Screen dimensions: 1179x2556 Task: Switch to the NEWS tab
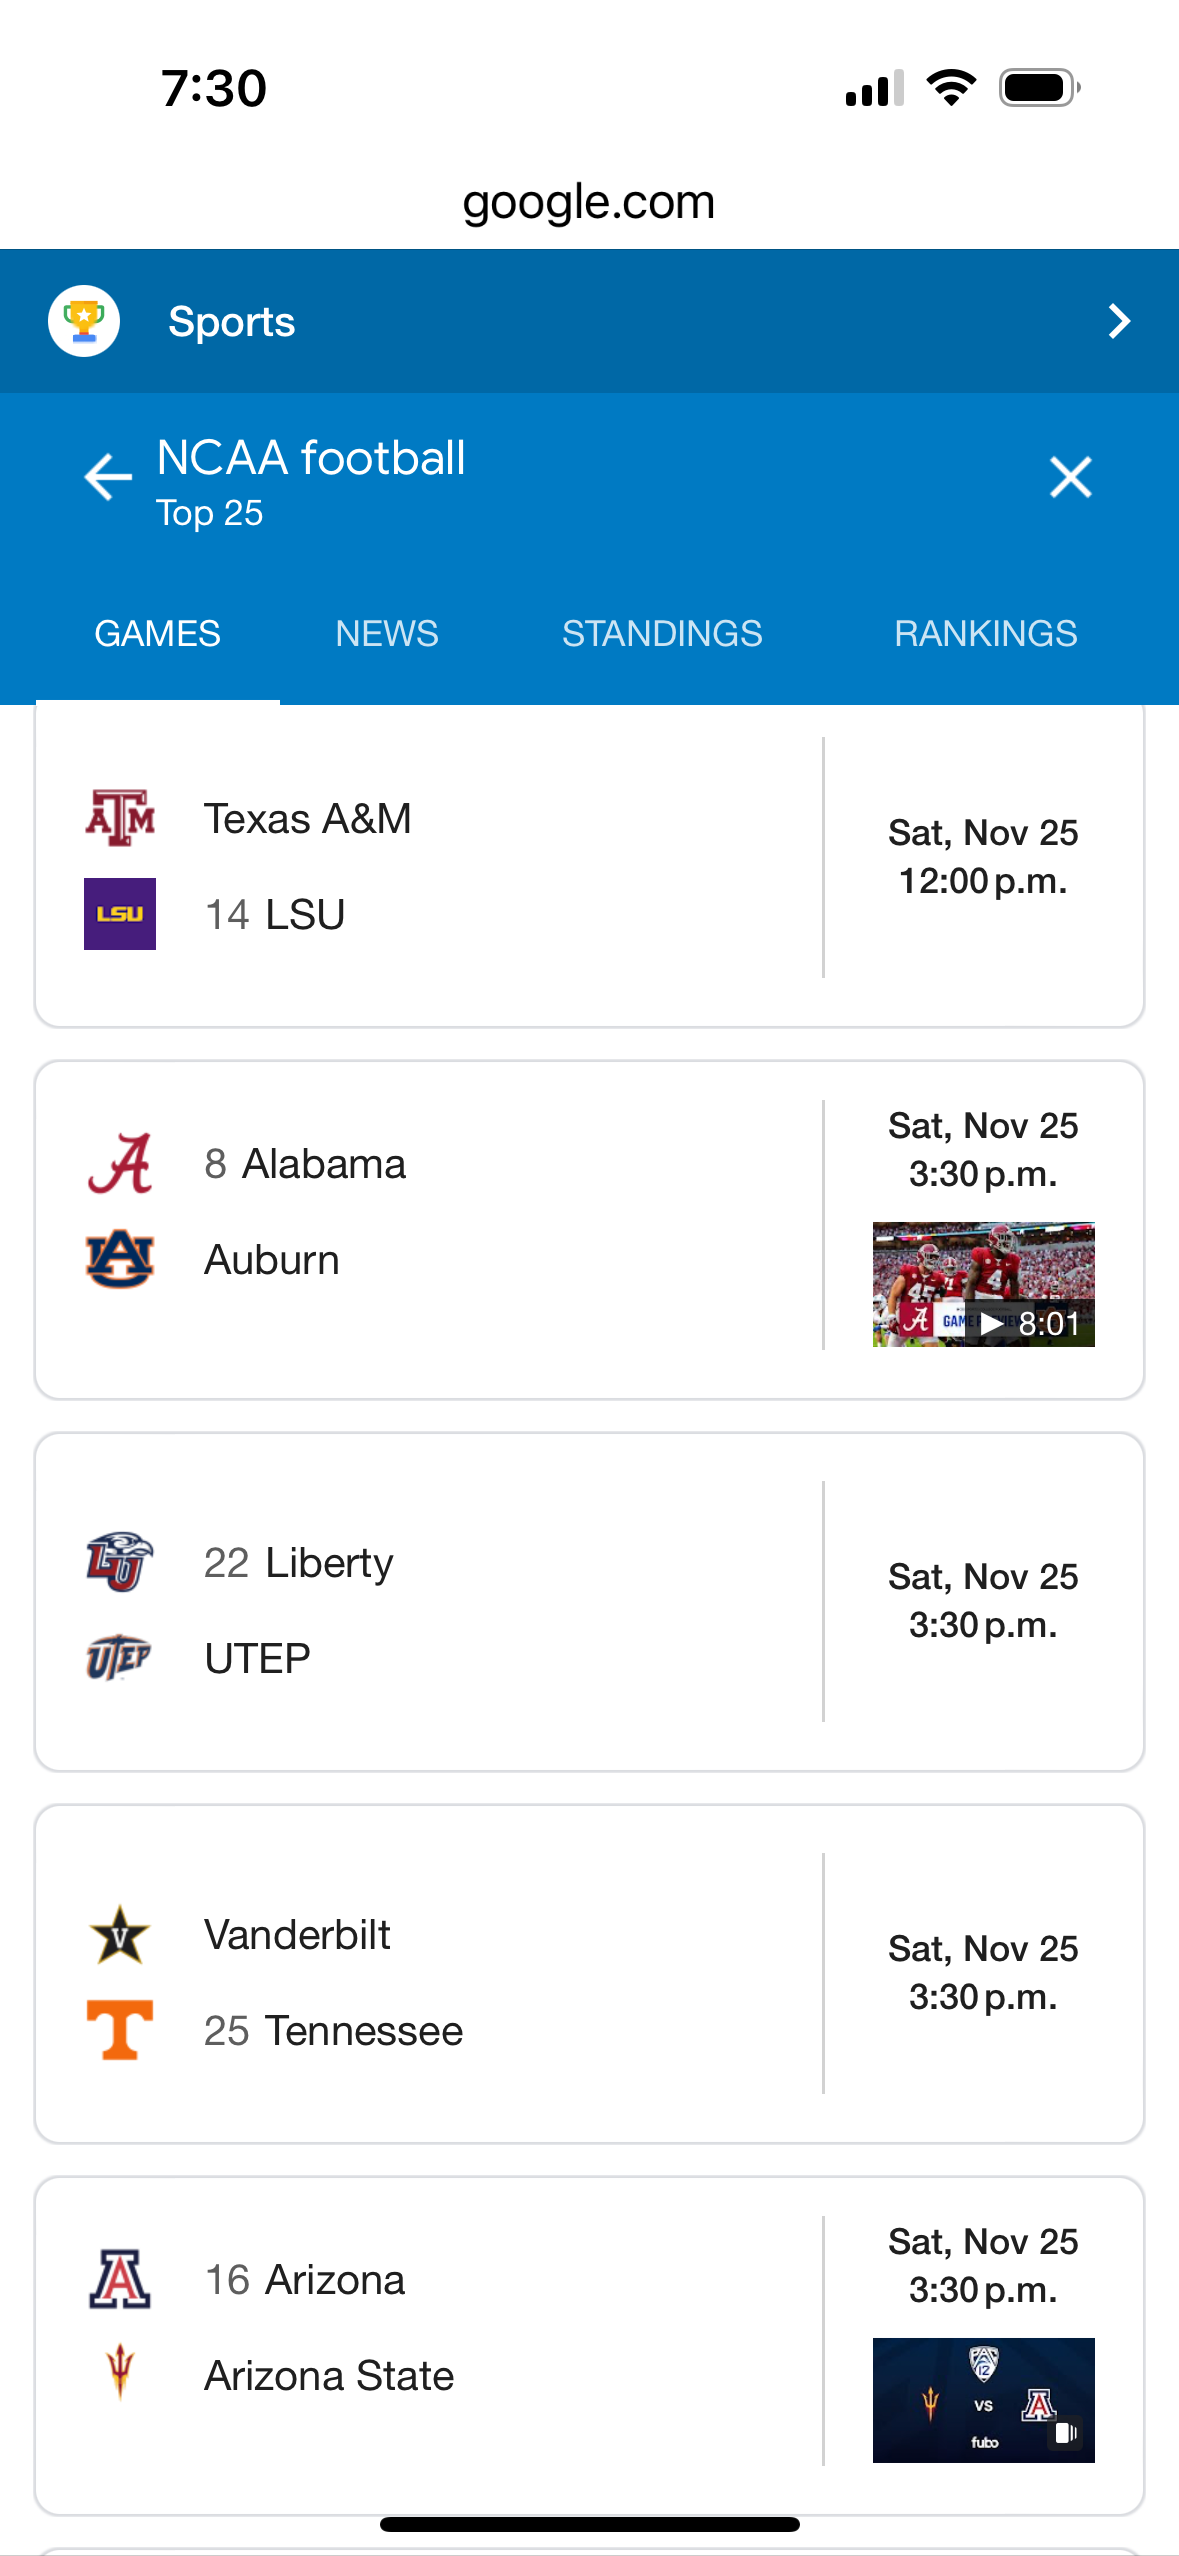coord(387,634)
